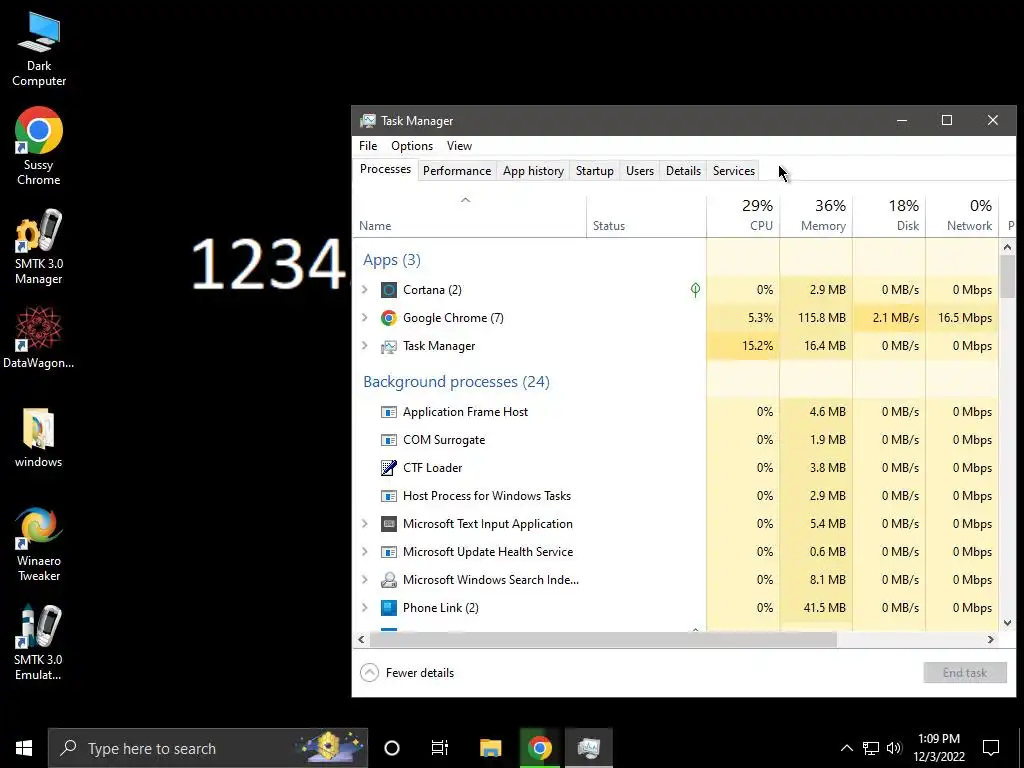Sort processes by CPU column

[x=743, y=216]
